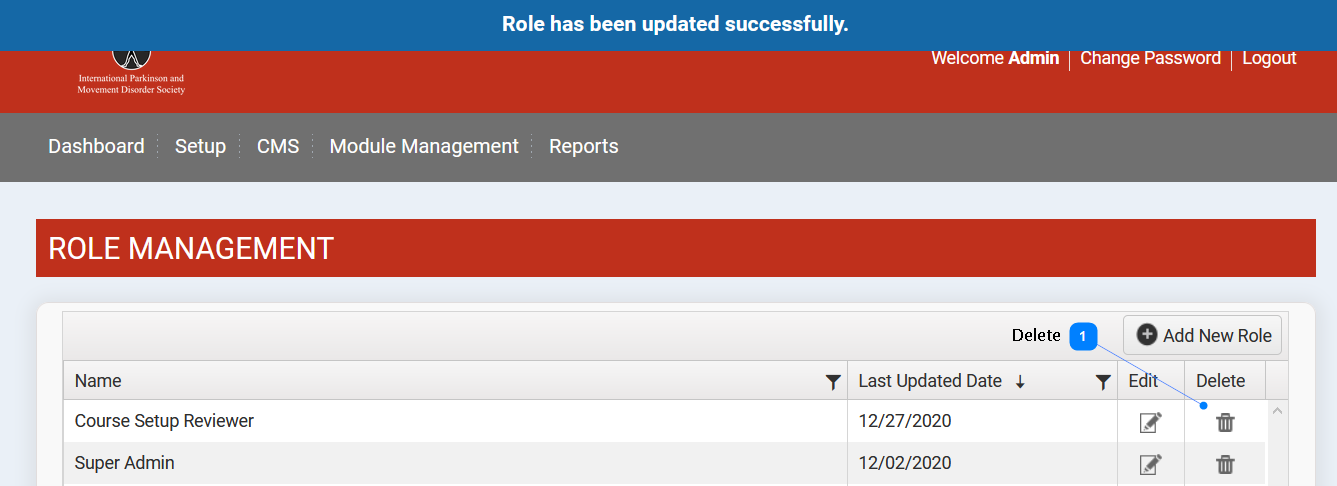Log out using the Logout link

point(1269,58)
